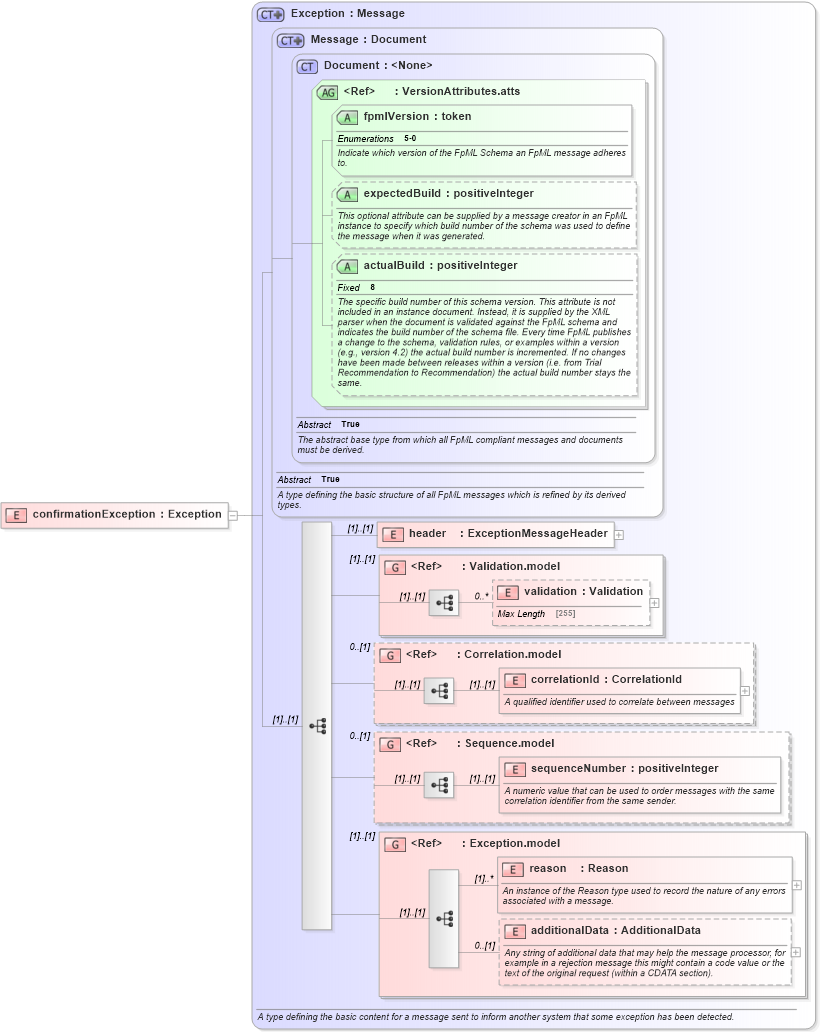Click the Max Length [255] entry
Viewport: 820px width, 1032px height.
pos(536,613)
